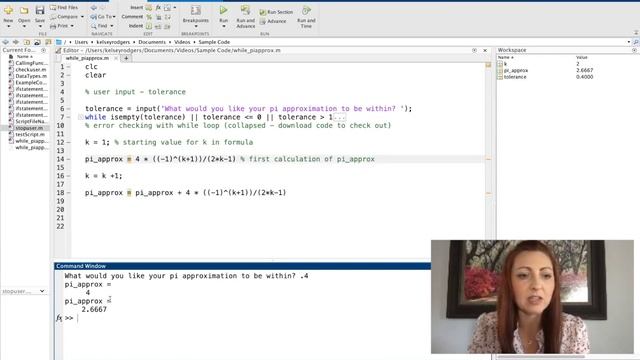
Task: Select pi_approx variable in Workspace
Action: (516, 70)
